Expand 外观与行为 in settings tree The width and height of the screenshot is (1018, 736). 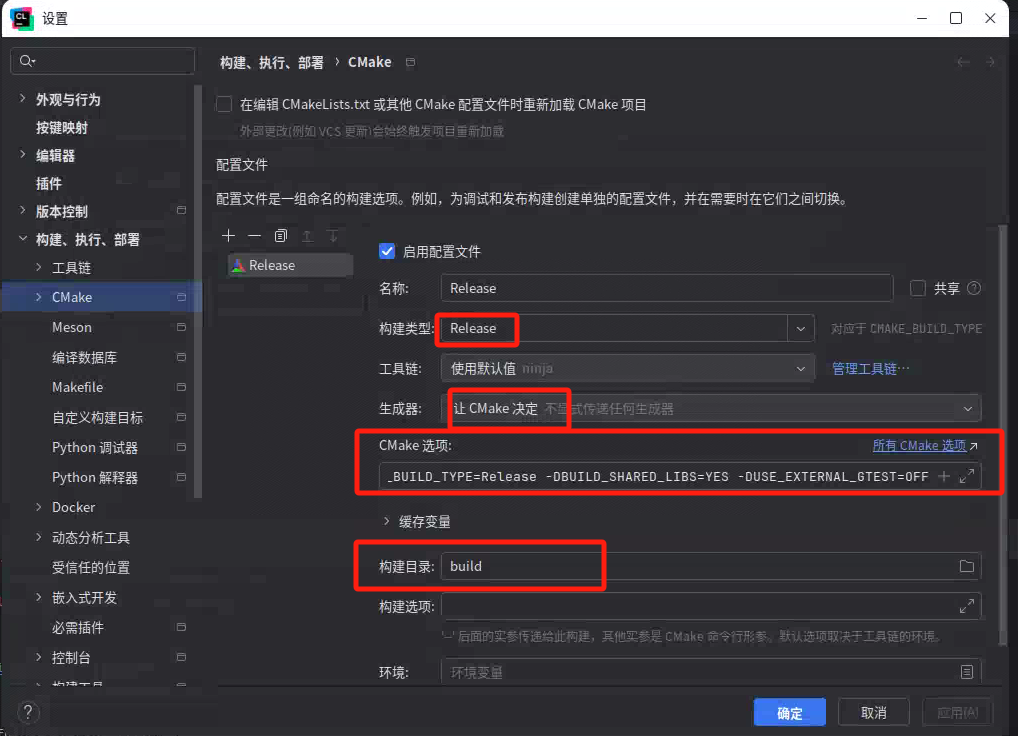pos(23,99)
